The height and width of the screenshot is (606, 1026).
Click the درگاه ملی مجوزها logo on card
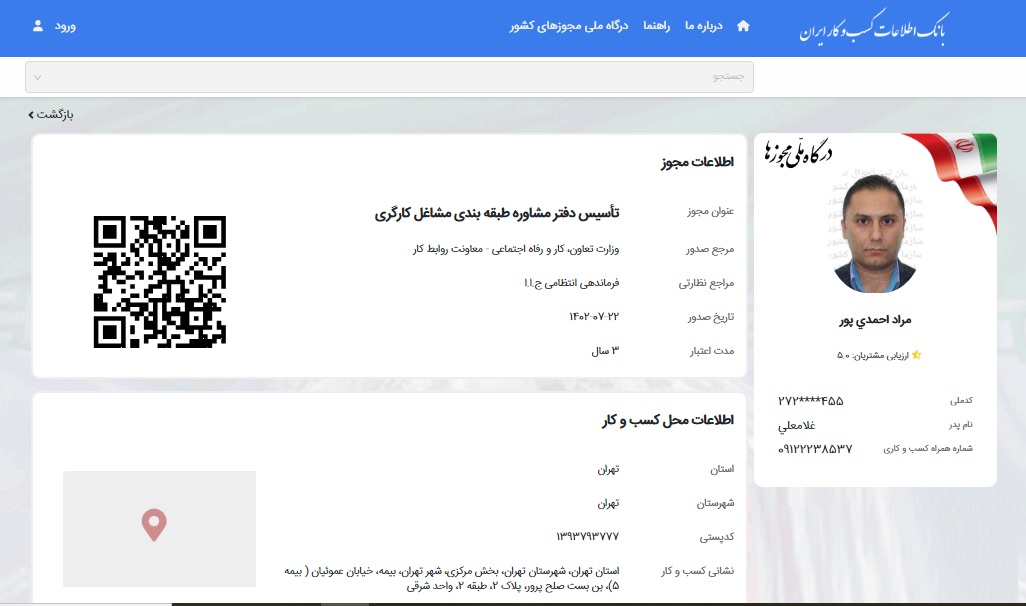tap(798, 154)
